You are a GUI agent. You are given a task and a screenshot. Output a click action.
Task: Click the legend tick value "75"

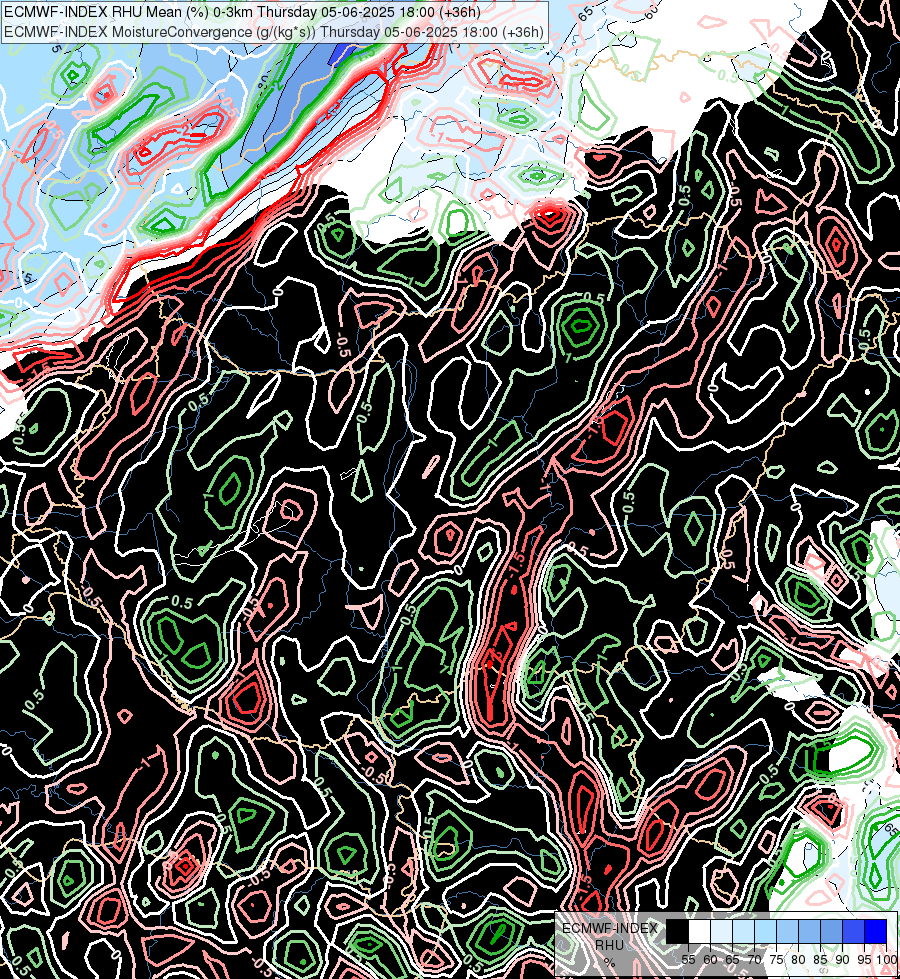(x=776, y=960)
